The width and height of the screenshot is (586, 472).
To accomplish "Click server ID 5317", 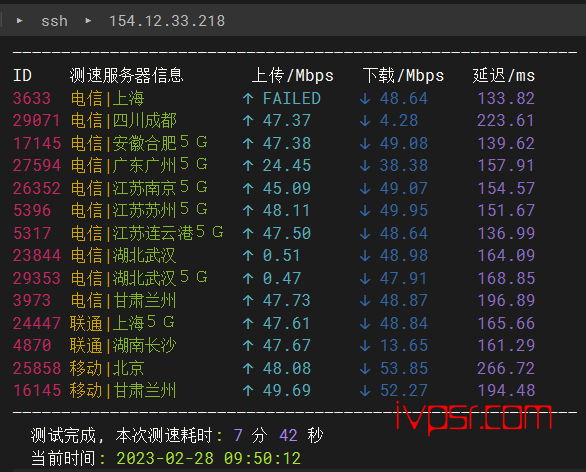I will (x=32, y=234).
